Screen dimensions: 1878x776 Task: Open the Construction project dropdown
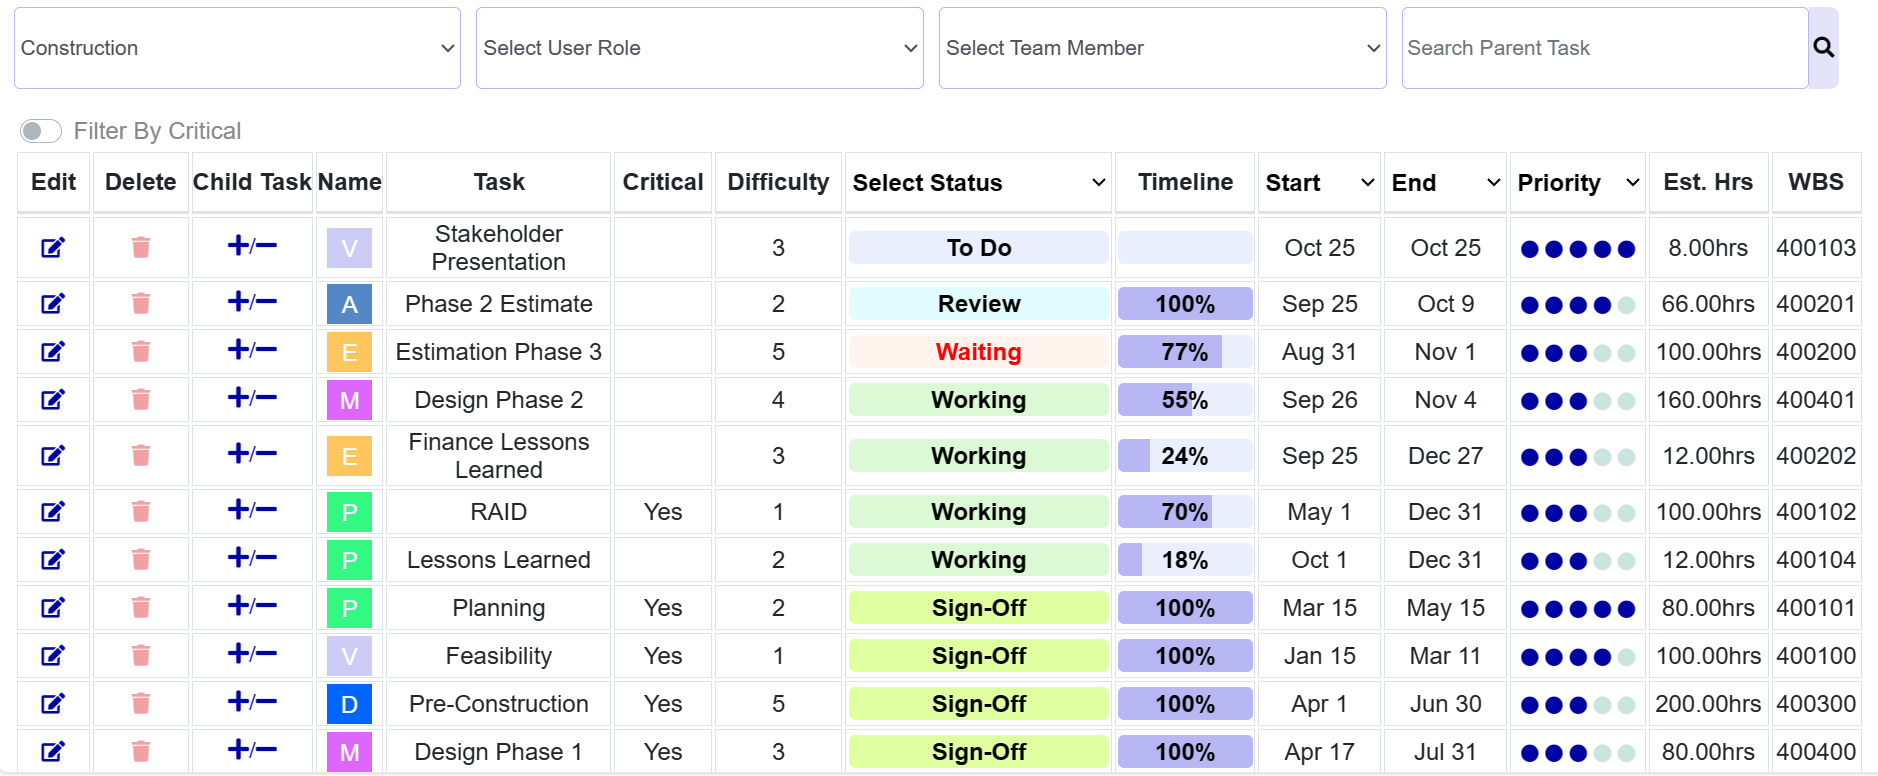click(x=237, y=48)
